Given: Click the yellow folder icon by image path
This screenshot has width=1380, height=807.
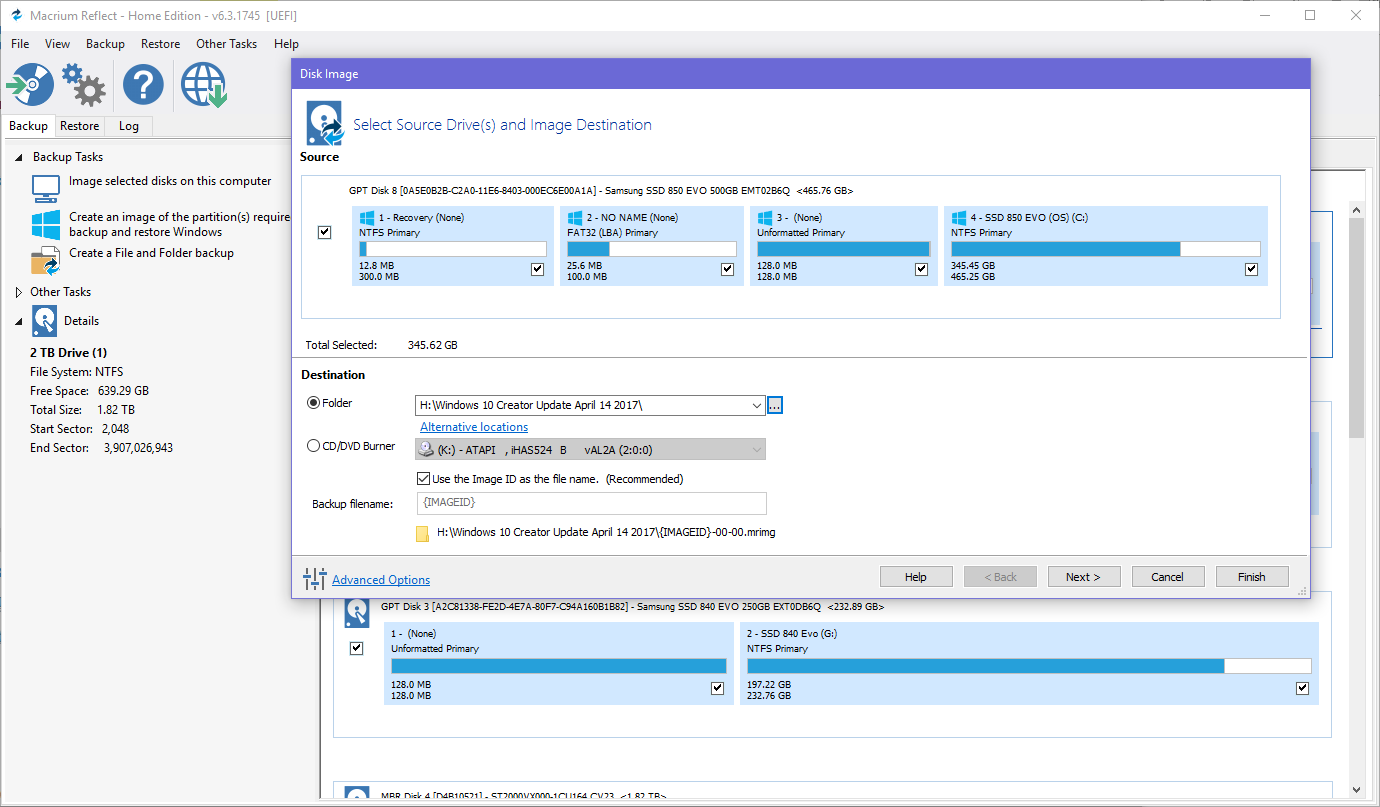Looking at the screenshot, I should pos(422,533).
